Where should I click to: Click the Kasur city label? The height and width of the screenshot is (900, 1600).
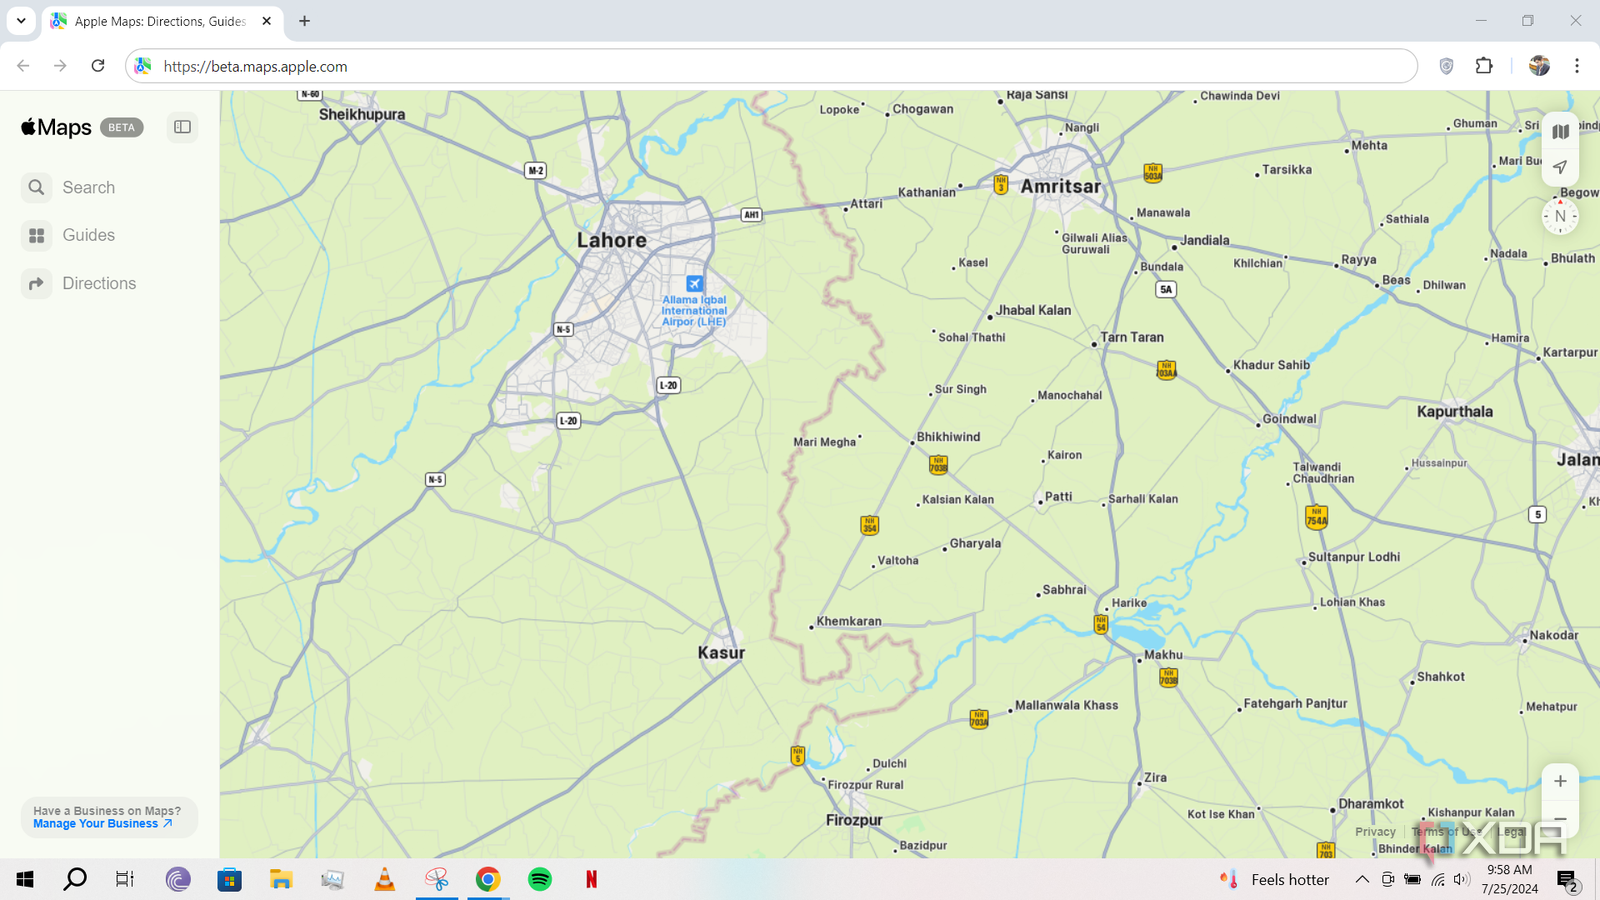coord(721,653)
